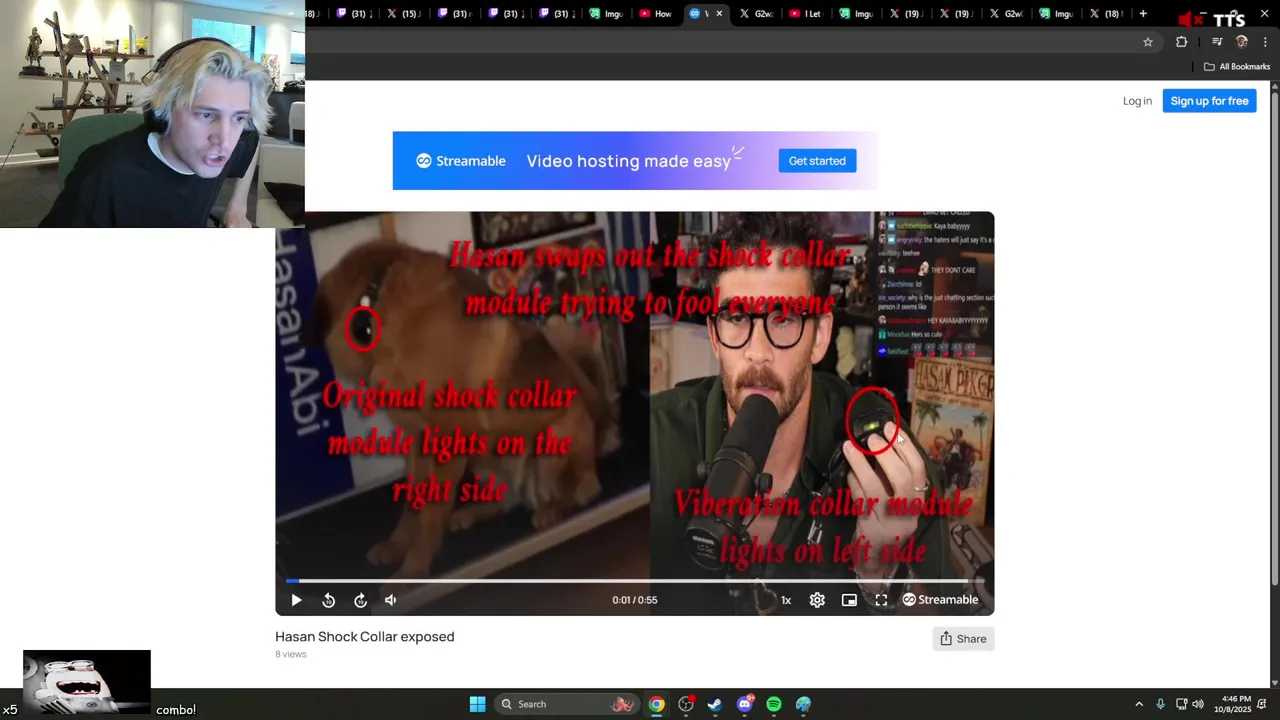Open the clock showing 4:46 PM
This screenshot has height=720, width=1280.
1232,704
